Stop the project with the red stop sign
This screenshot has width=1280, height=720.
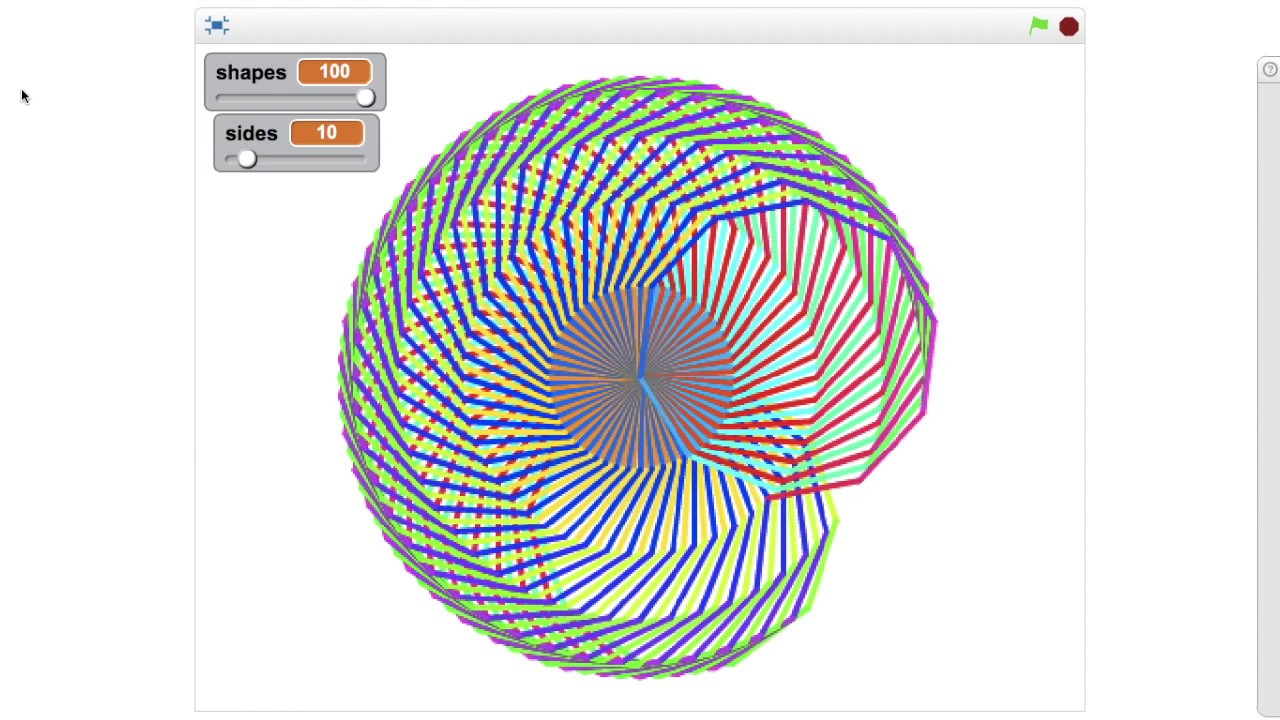[1069, 26]
